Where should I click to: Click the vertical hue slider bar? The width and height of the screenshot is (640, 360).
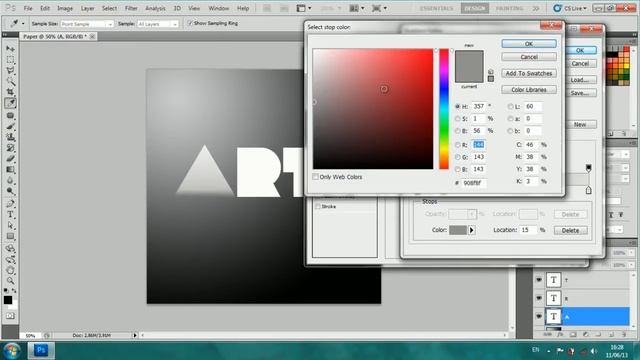tap(444, 109)
